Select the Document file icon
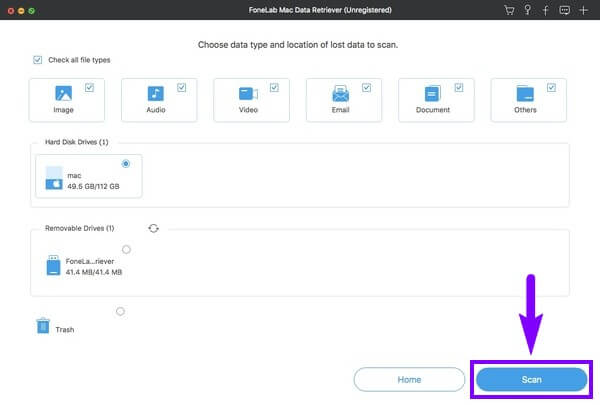The height and width of the screenshot is (405, 600). tap(433, 93)
